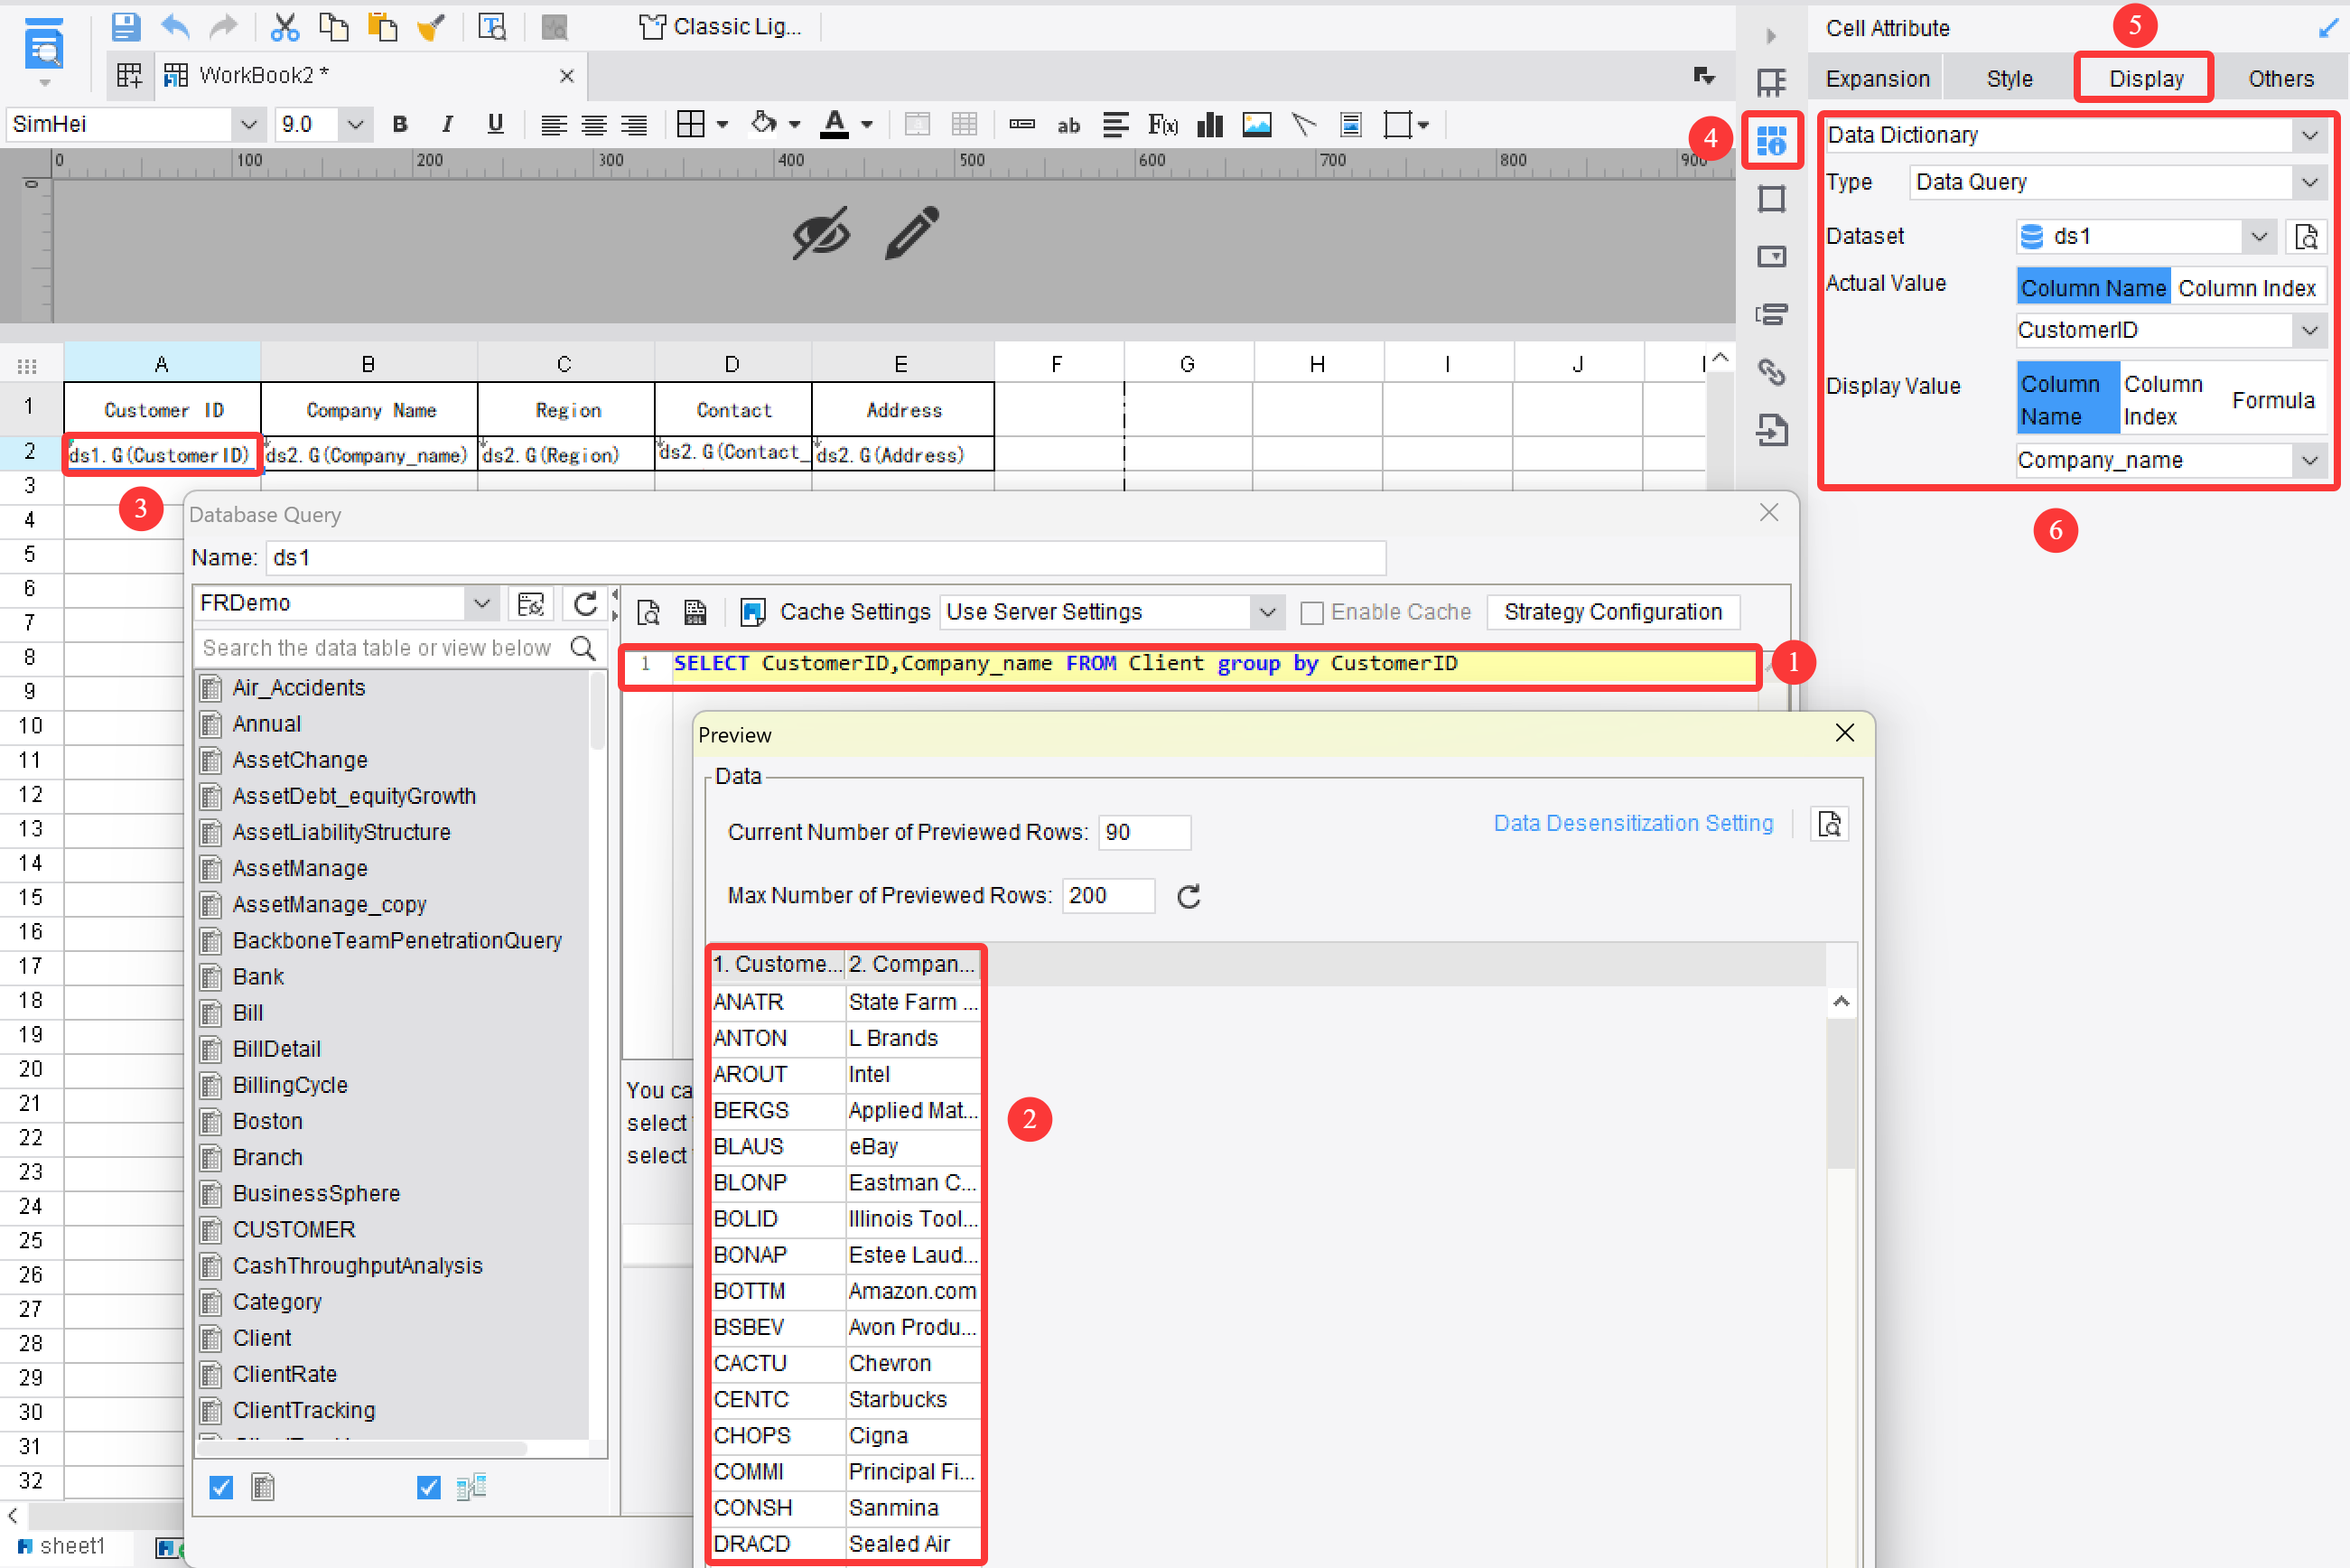The height and width of the screenshot is (1568, 2350).
Task: Switch Actual Value to Column Index
Action: 2249,287
